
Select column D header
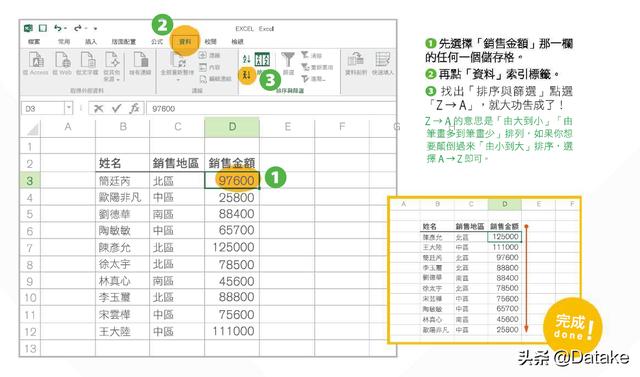point(232,127)
